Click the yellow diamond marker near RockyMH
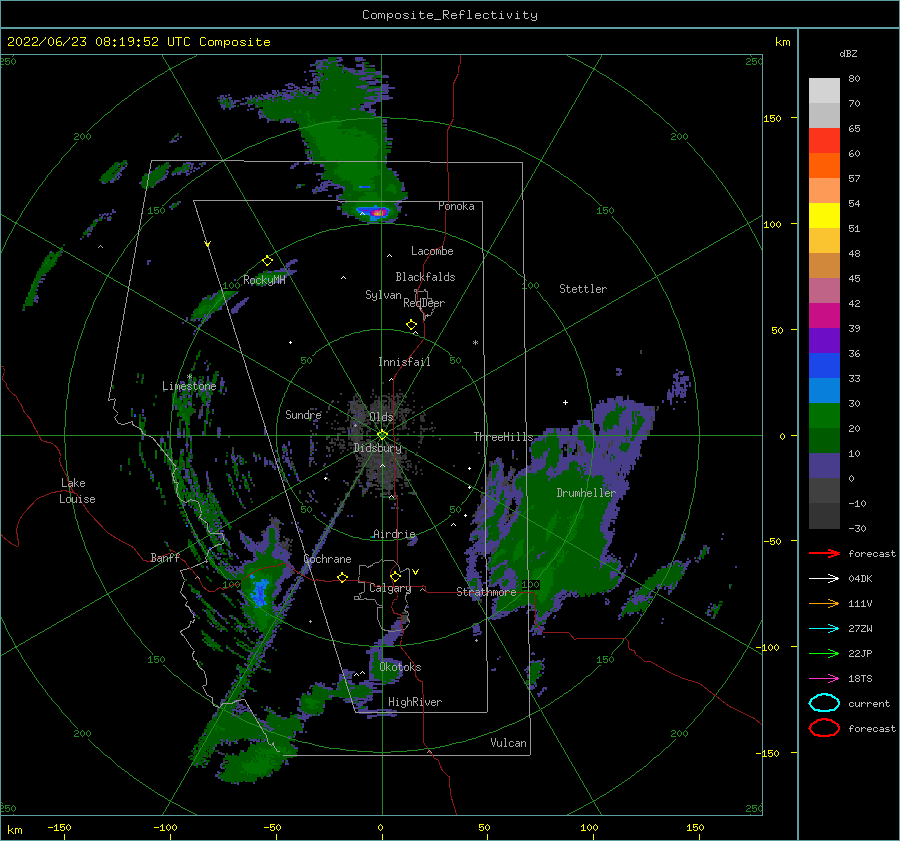Screen dimensions: 900x841 [x=267, y=261]
